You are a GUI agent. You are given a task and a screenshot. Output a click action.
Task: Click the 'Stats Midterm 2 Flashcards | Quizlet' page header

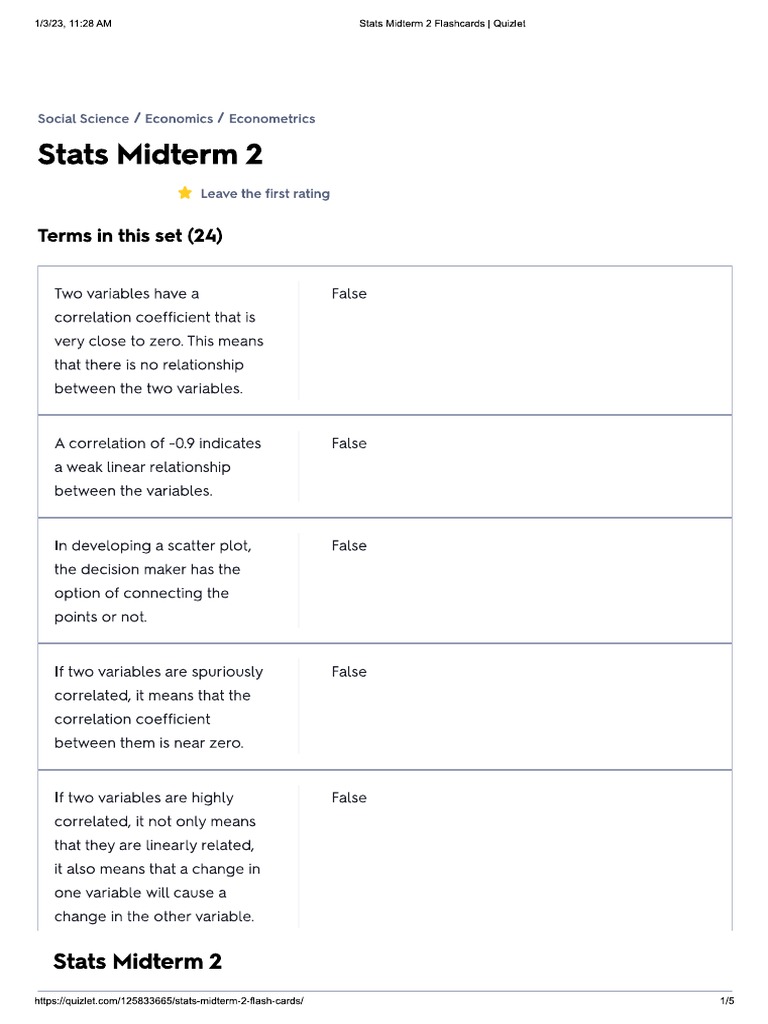[x=442, y=24]
